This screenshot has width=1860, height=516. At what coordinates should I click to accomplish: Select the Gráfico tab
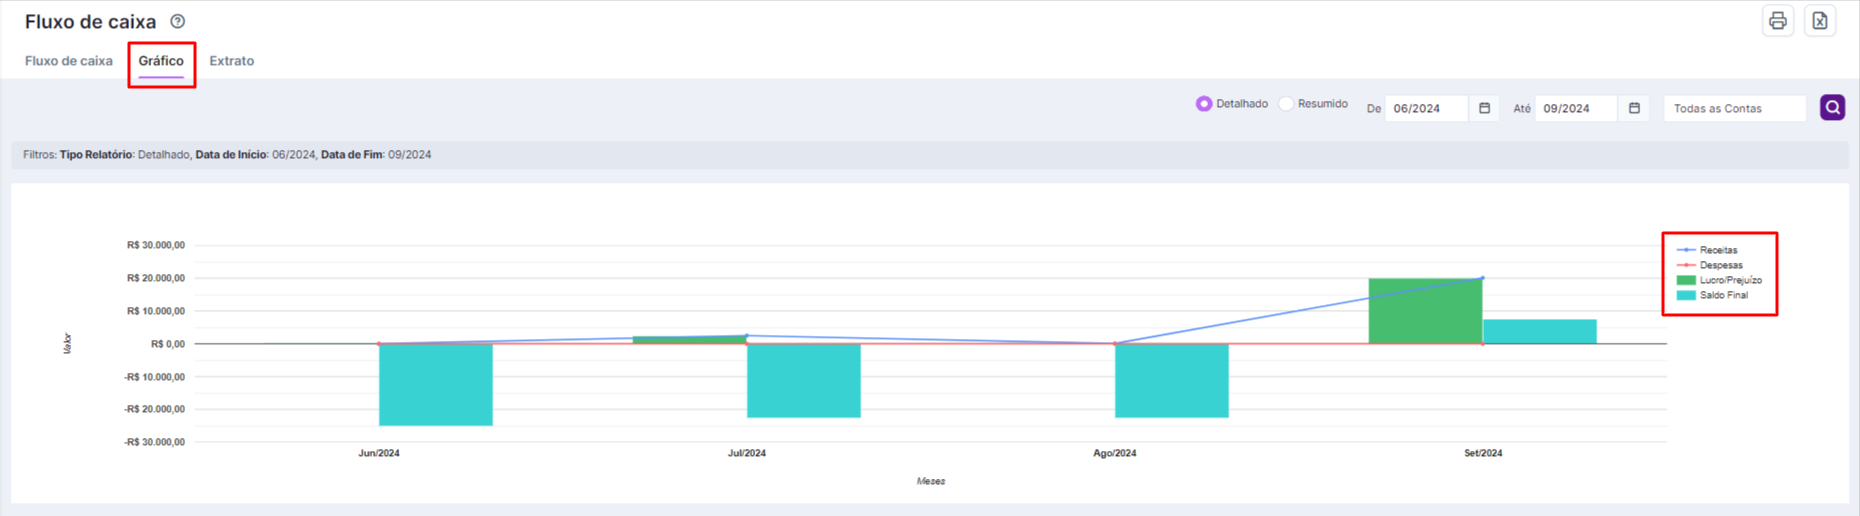click(161, 61)
